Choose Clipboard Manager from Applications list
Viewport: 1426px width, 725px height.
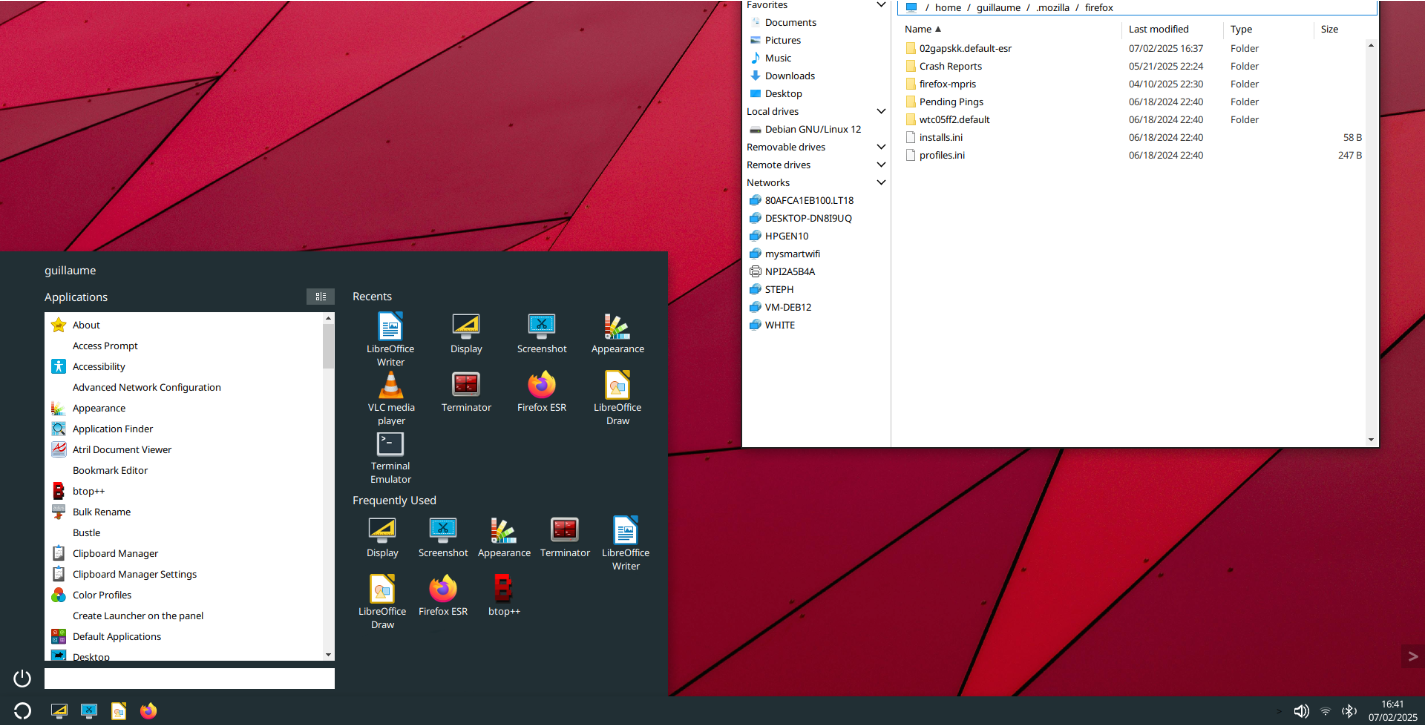coord(115,554)
